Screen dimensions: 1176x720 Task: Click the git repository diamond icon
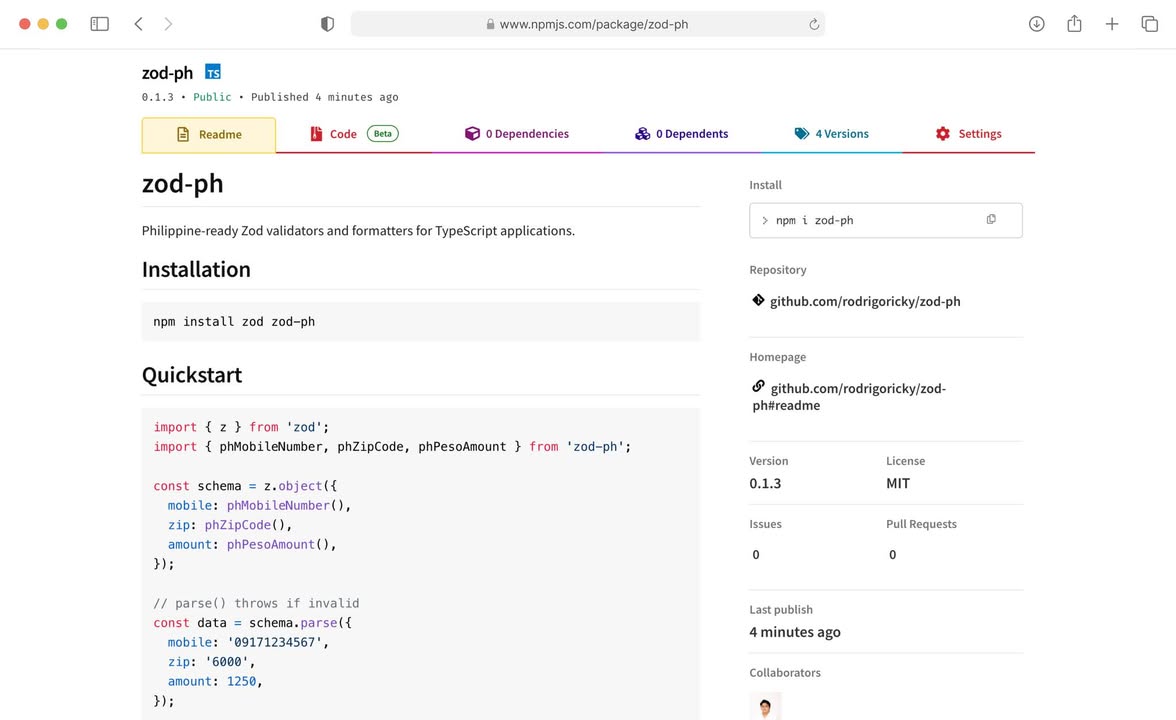click(758, 300)
